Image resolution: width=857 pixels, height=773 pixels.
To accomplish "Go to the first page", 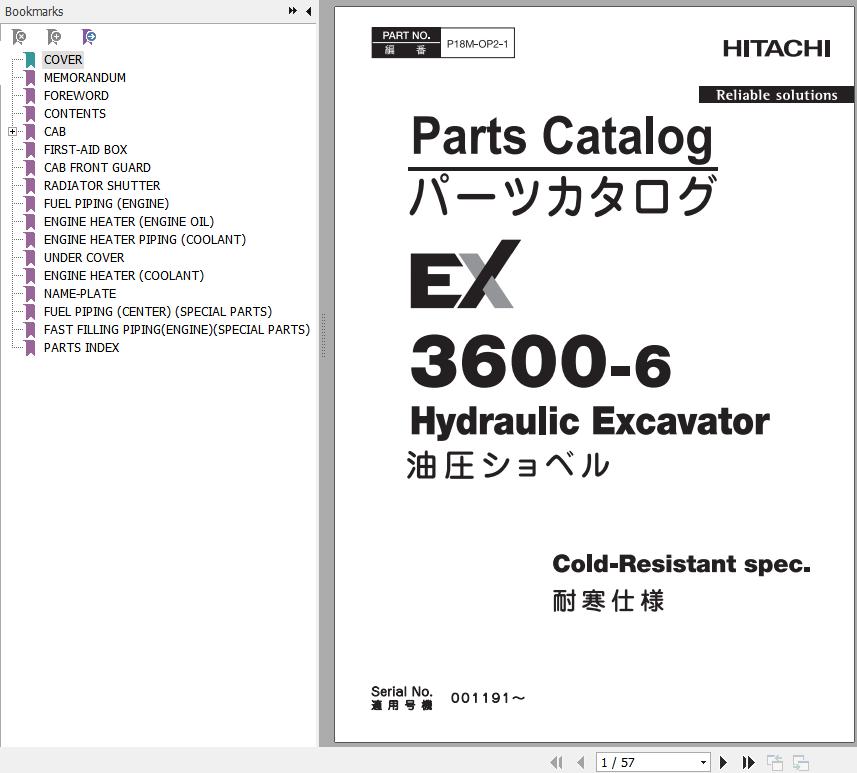I will pos(556,762).
